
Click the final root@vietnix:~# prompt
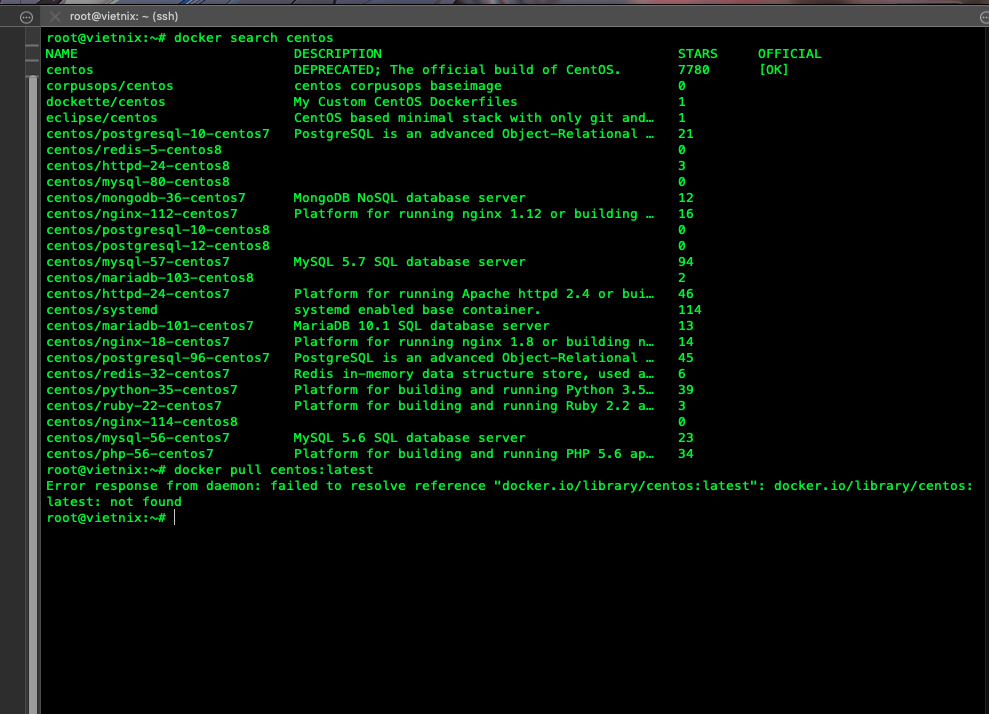(106, 518)
